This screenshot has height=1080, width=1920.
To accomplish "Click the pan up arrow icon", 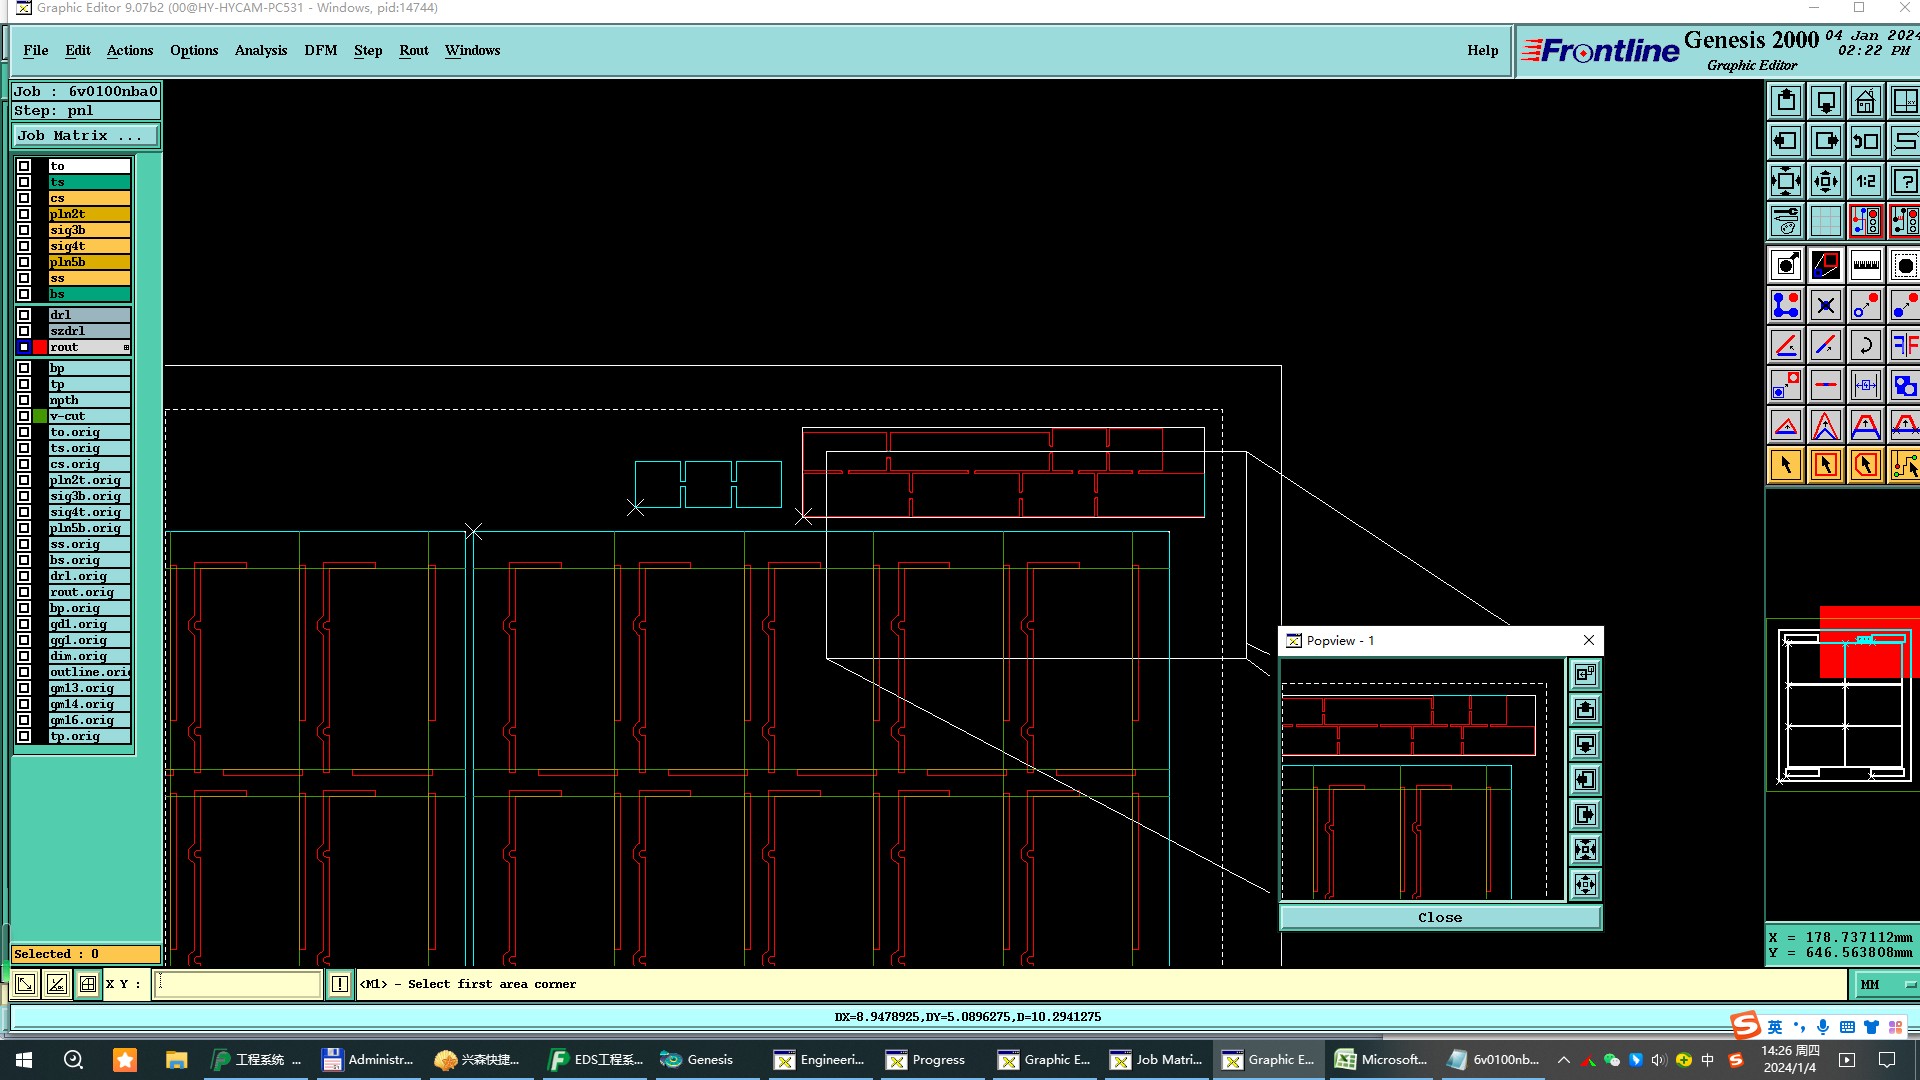I will [x=1786, y=101].
